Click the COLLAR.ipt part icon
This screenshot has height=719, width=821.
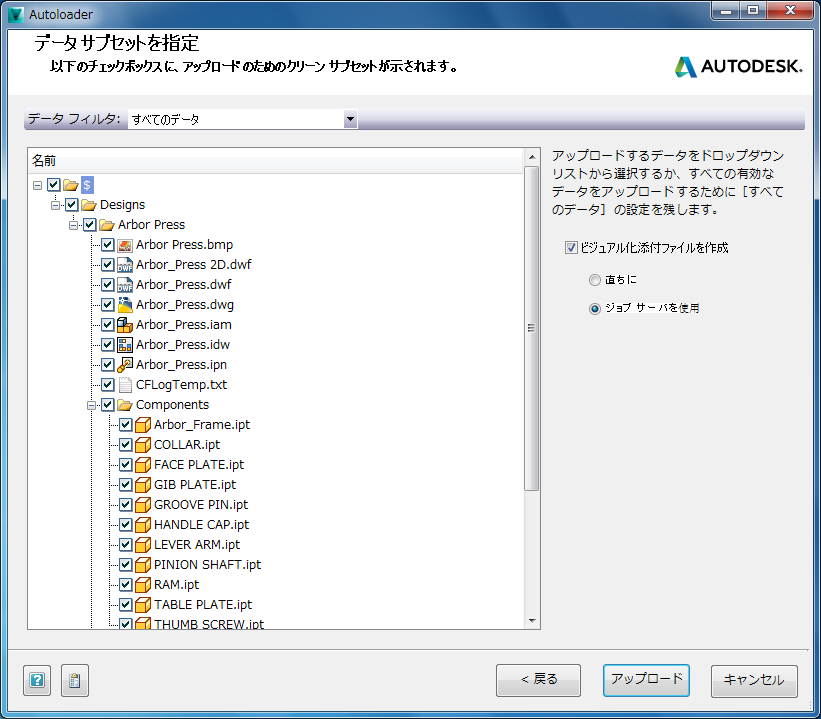(142, 445)
